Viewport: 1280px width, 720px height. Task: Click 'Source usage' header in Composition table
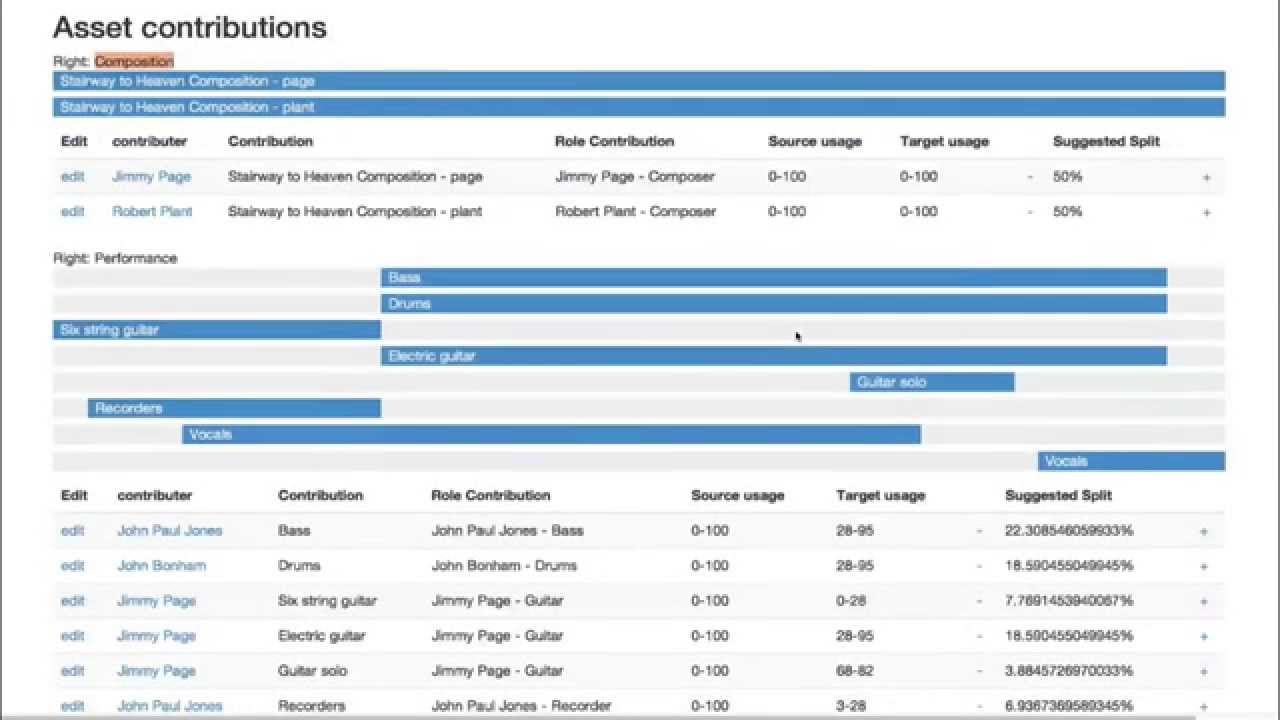click(x=815, y=141)
